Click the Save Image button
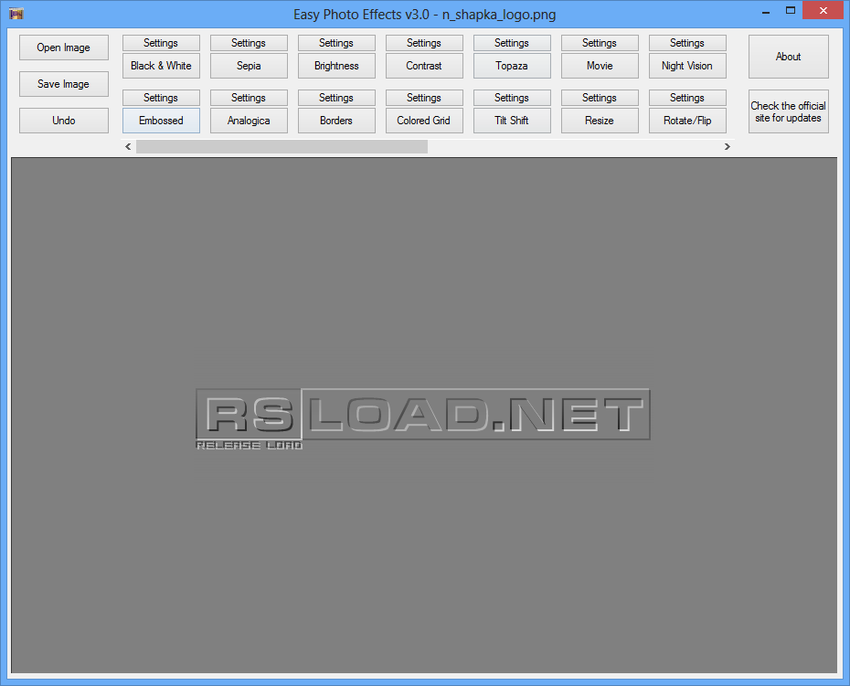The height and width of the screenshot is (686, 850). (63, 84)
